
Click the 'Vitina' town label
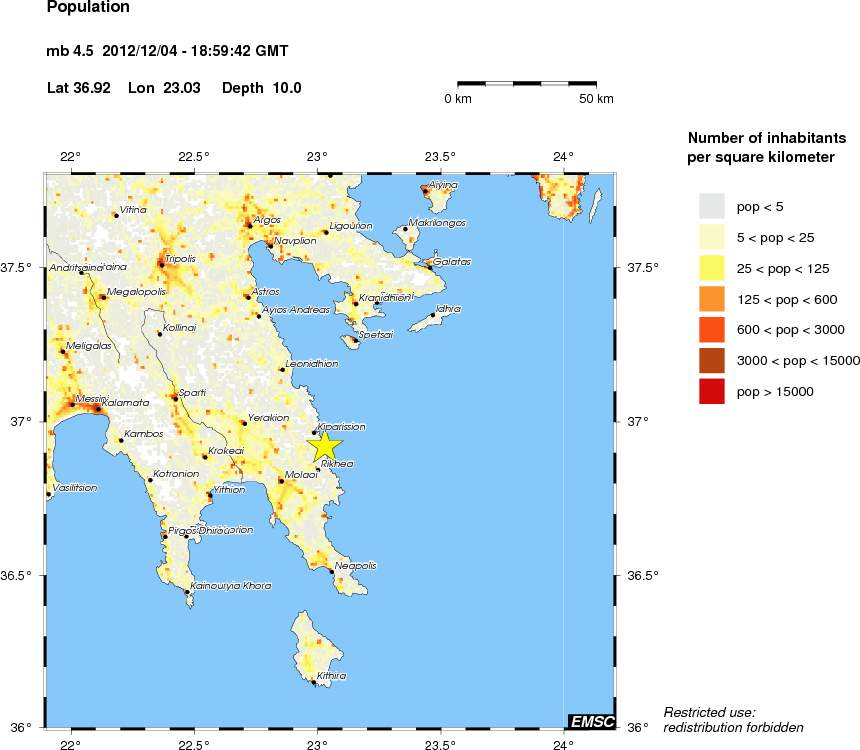[133, 210]
